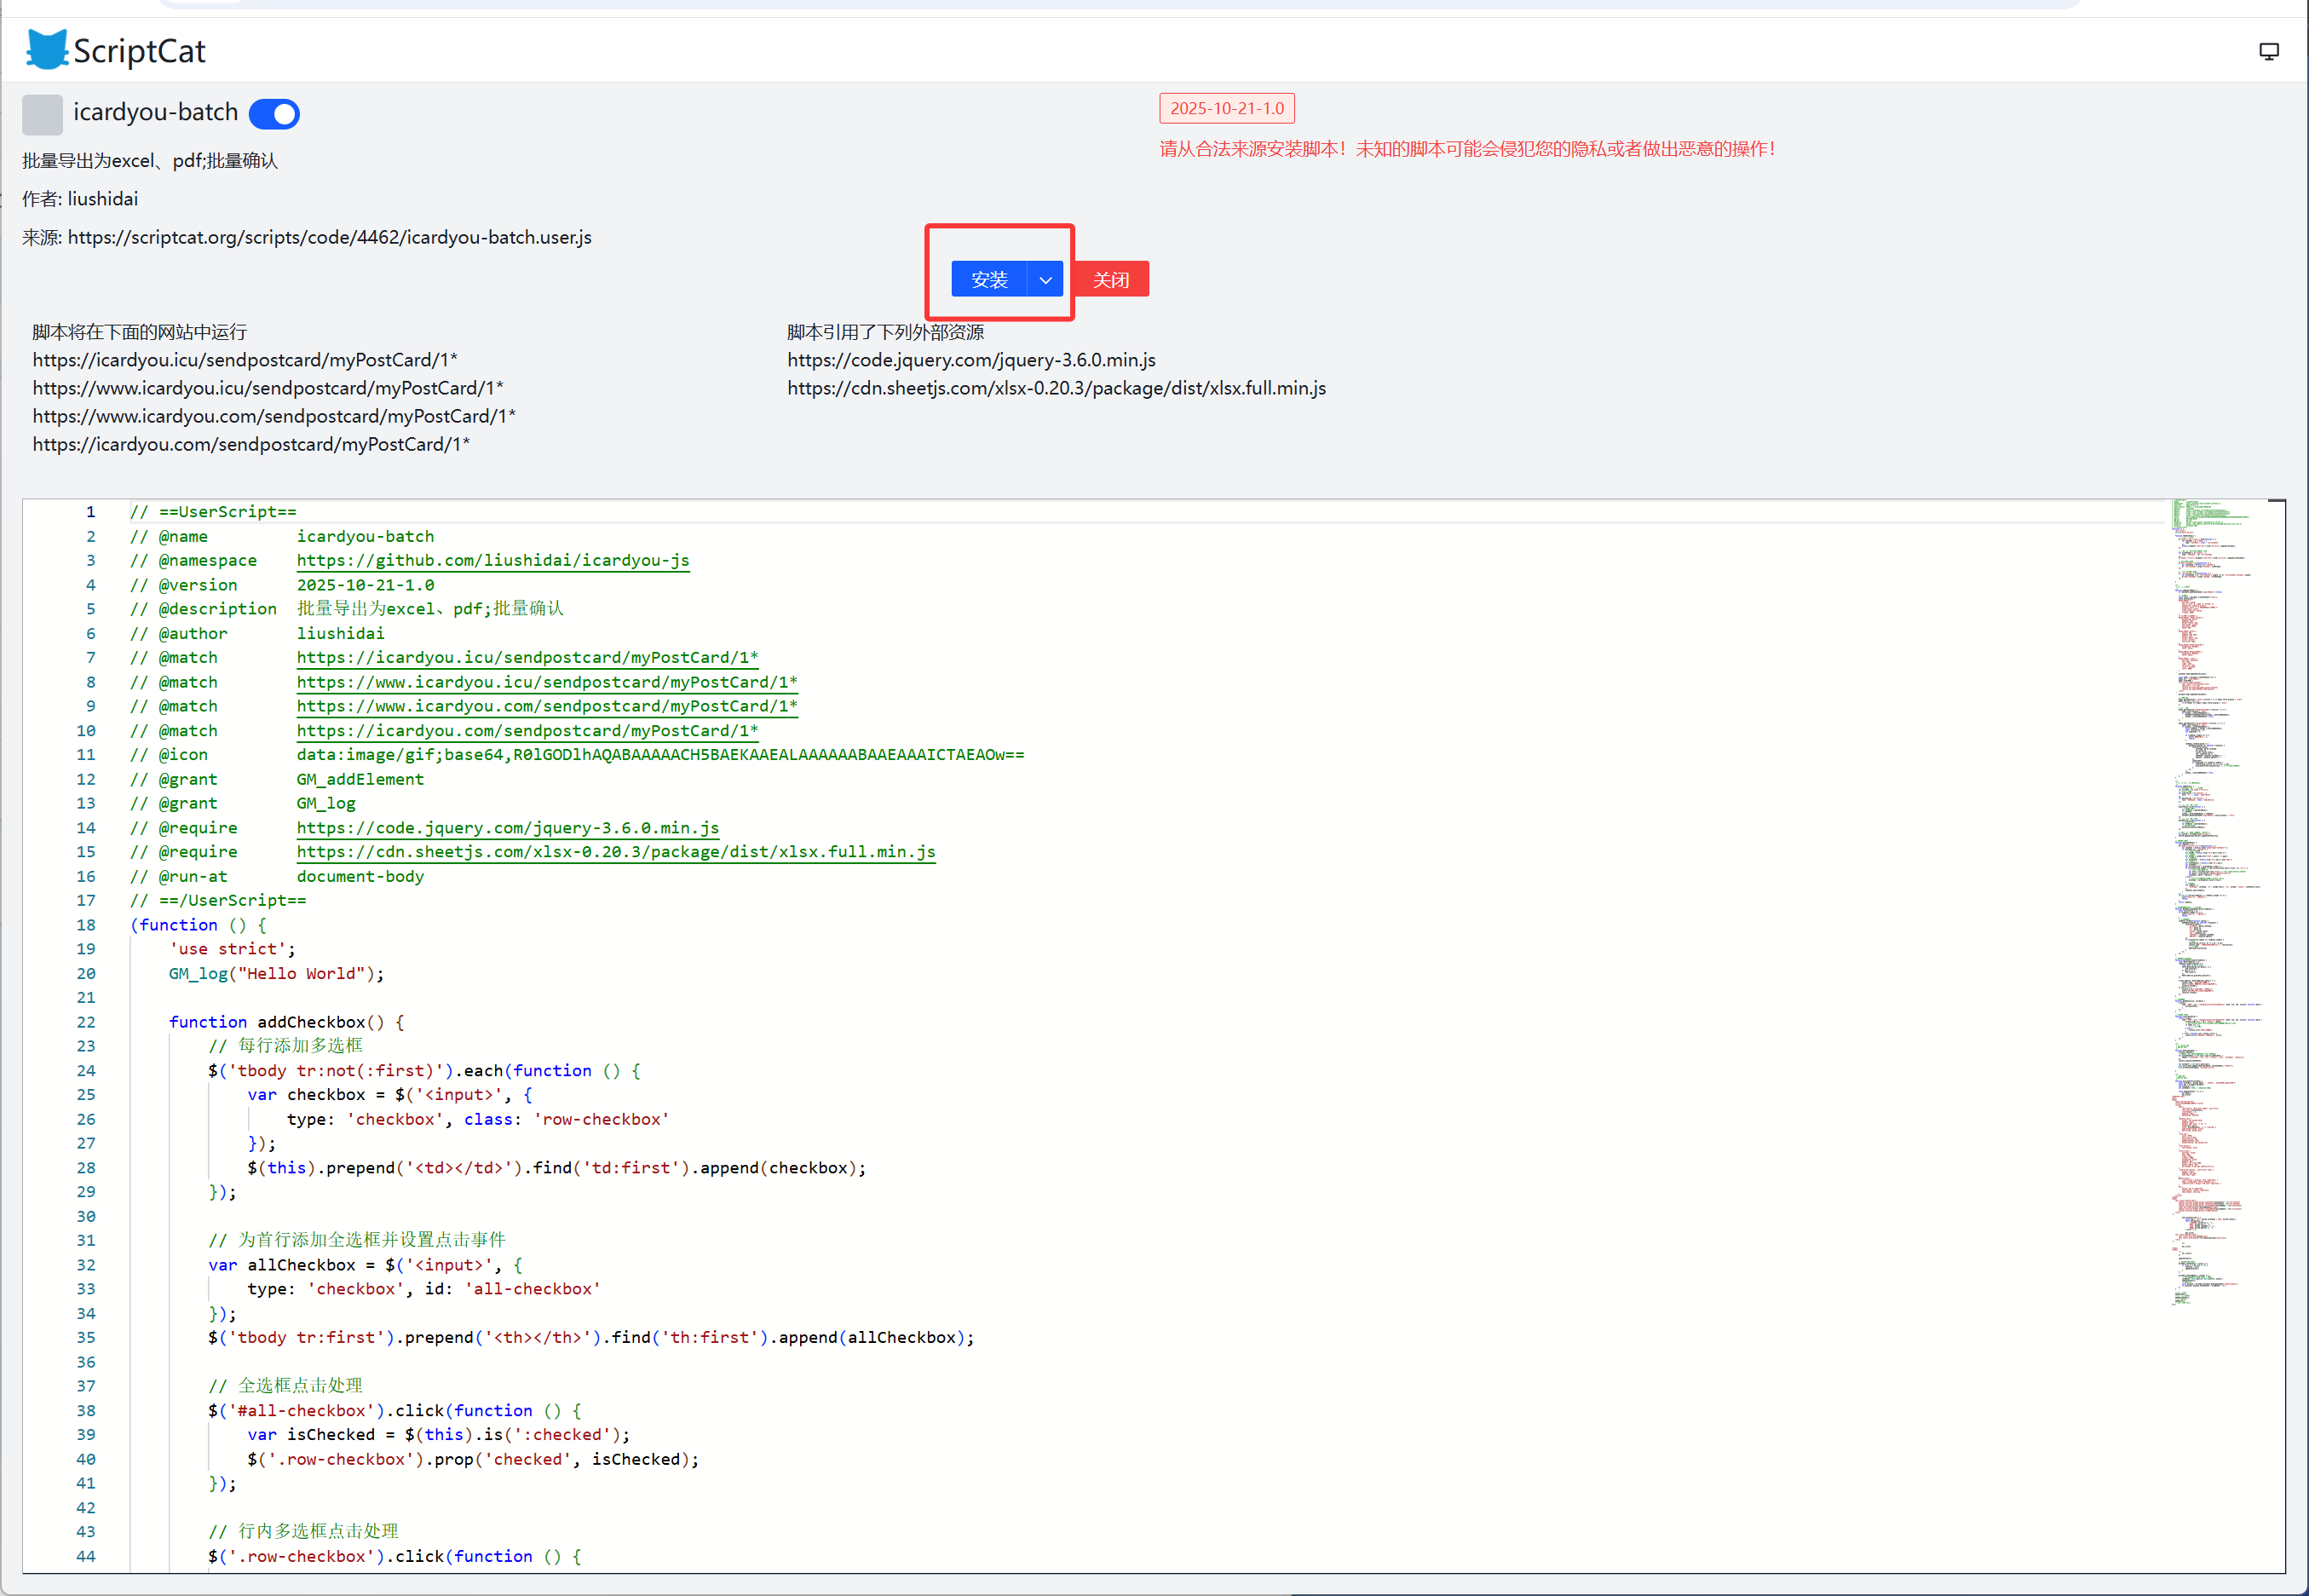This screenshot has width=2309, height=1596.
Task: Click the ScriptCat cat logo
Action: [x=47, y=50]
